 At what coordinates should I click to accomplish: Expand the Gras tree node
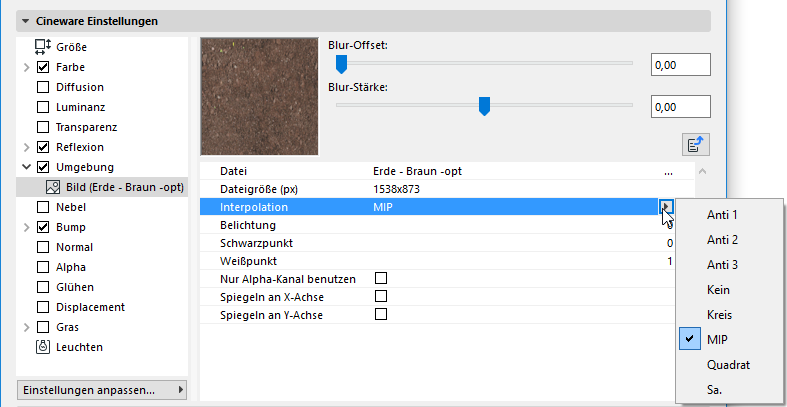tap(27, 327)
